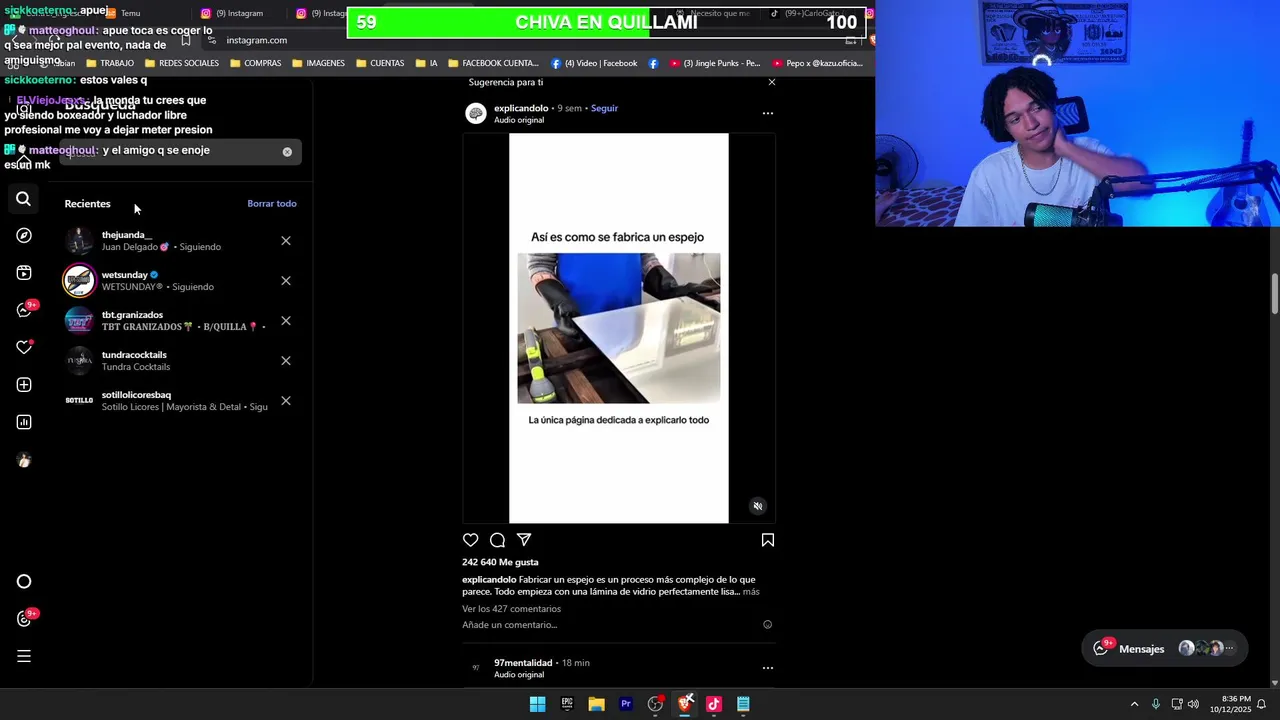The image size is (1280, 720).
Task: Remove sotillolicoresbaq from recent searches
Action: [286, 401]
